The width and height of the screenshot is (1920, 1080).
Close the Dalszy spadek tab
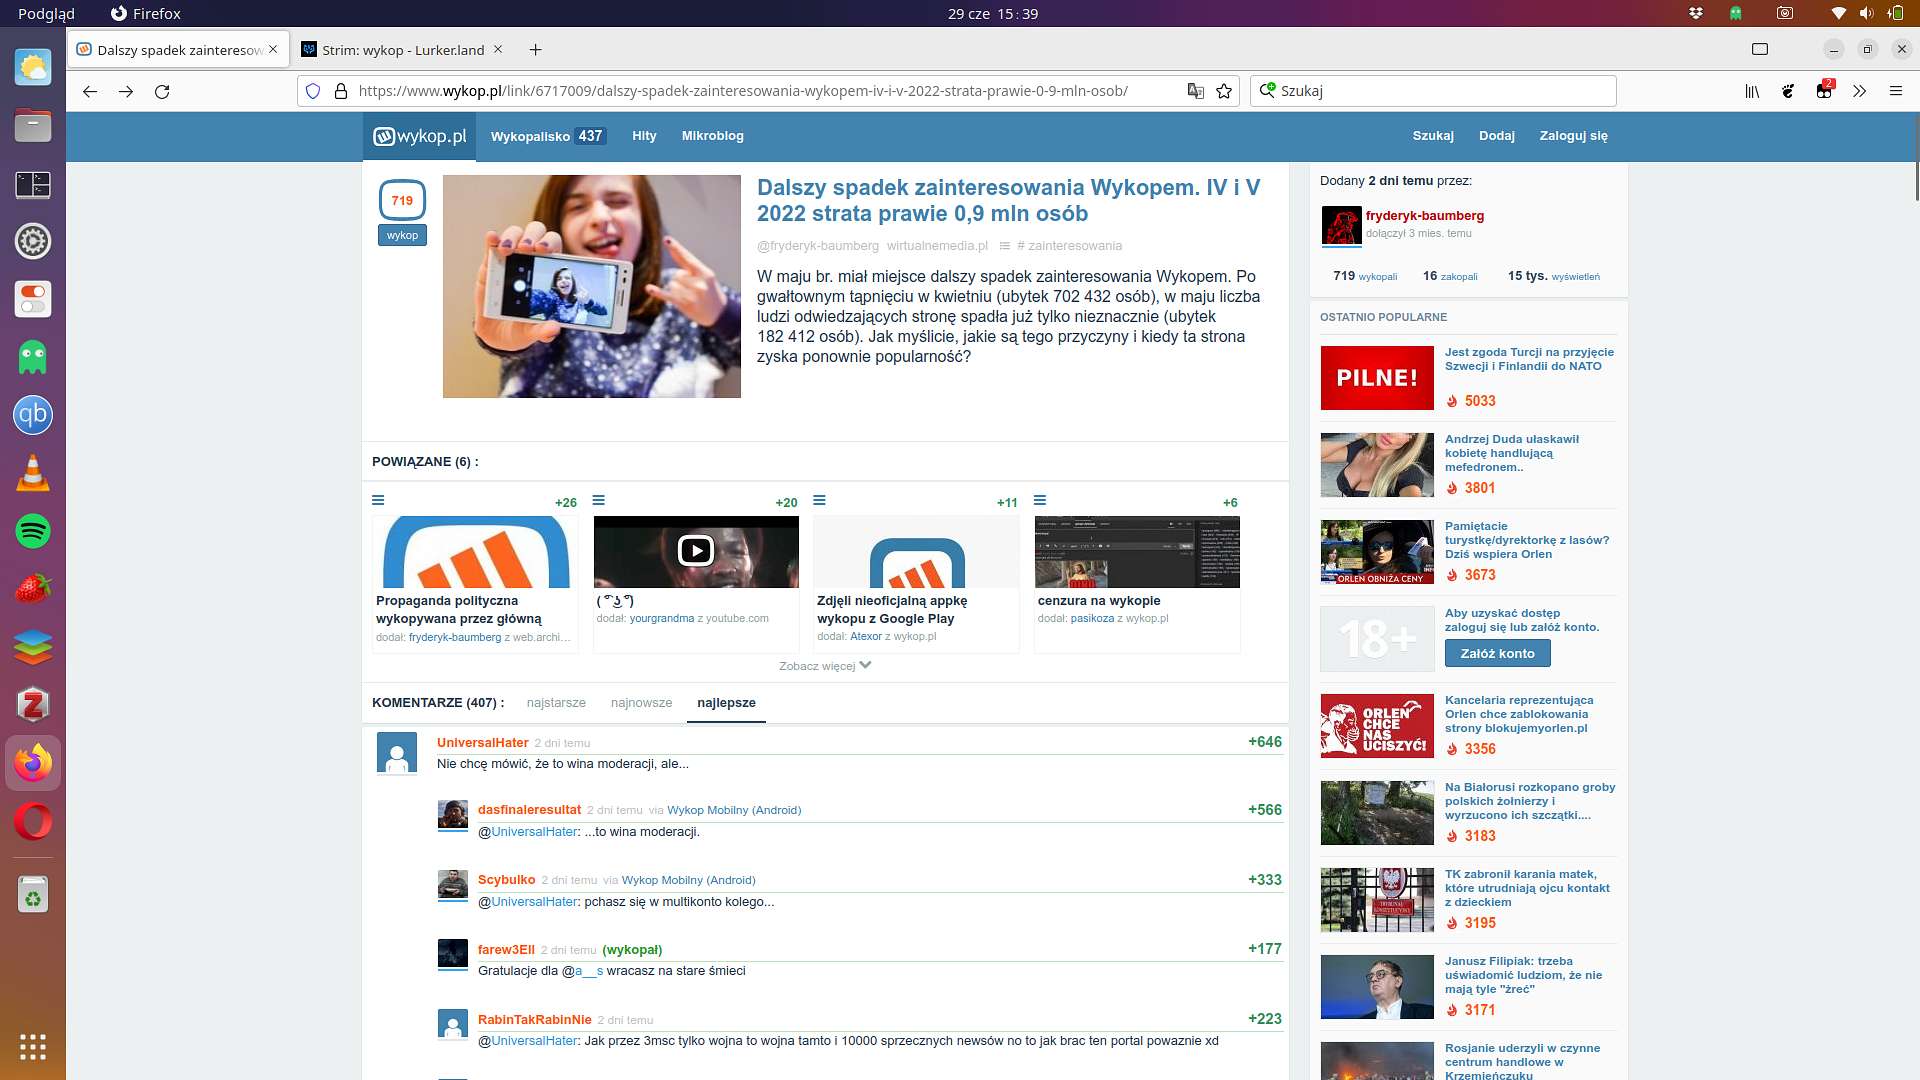point(273,49)
